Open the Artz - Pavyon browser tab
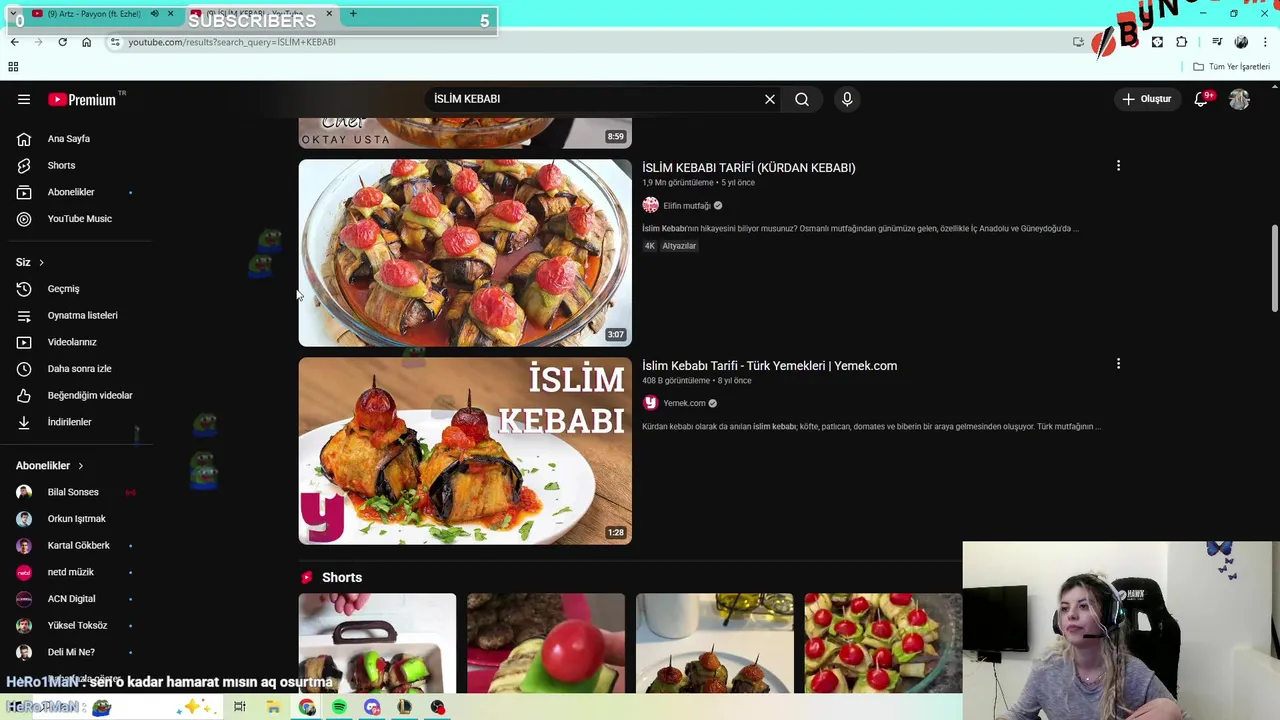 (95, 14)
